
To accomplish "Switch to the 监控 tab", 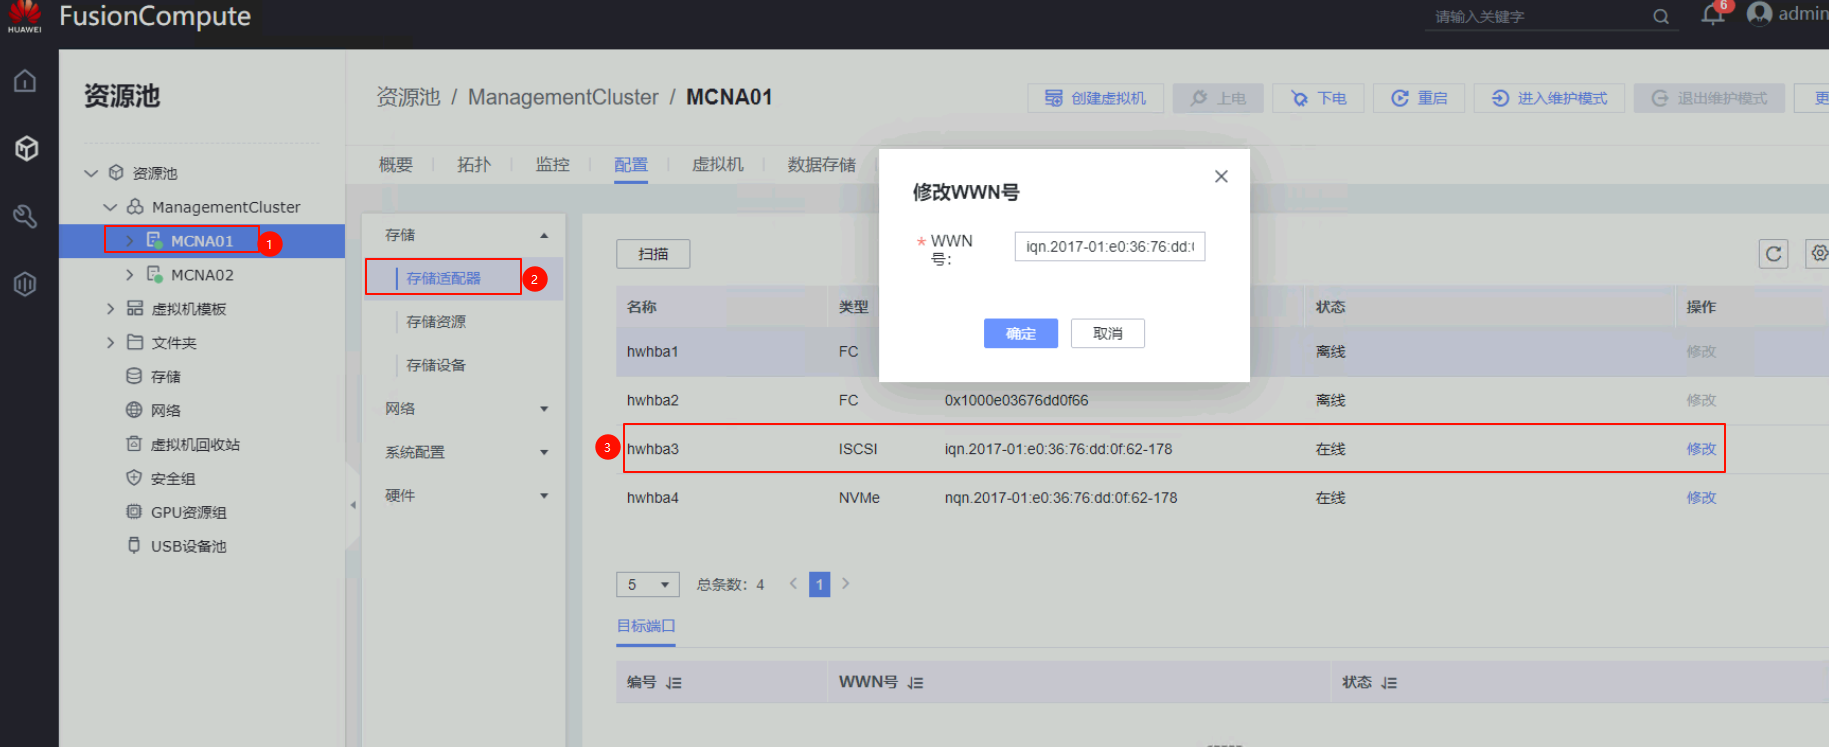I will tap(552, 165).
